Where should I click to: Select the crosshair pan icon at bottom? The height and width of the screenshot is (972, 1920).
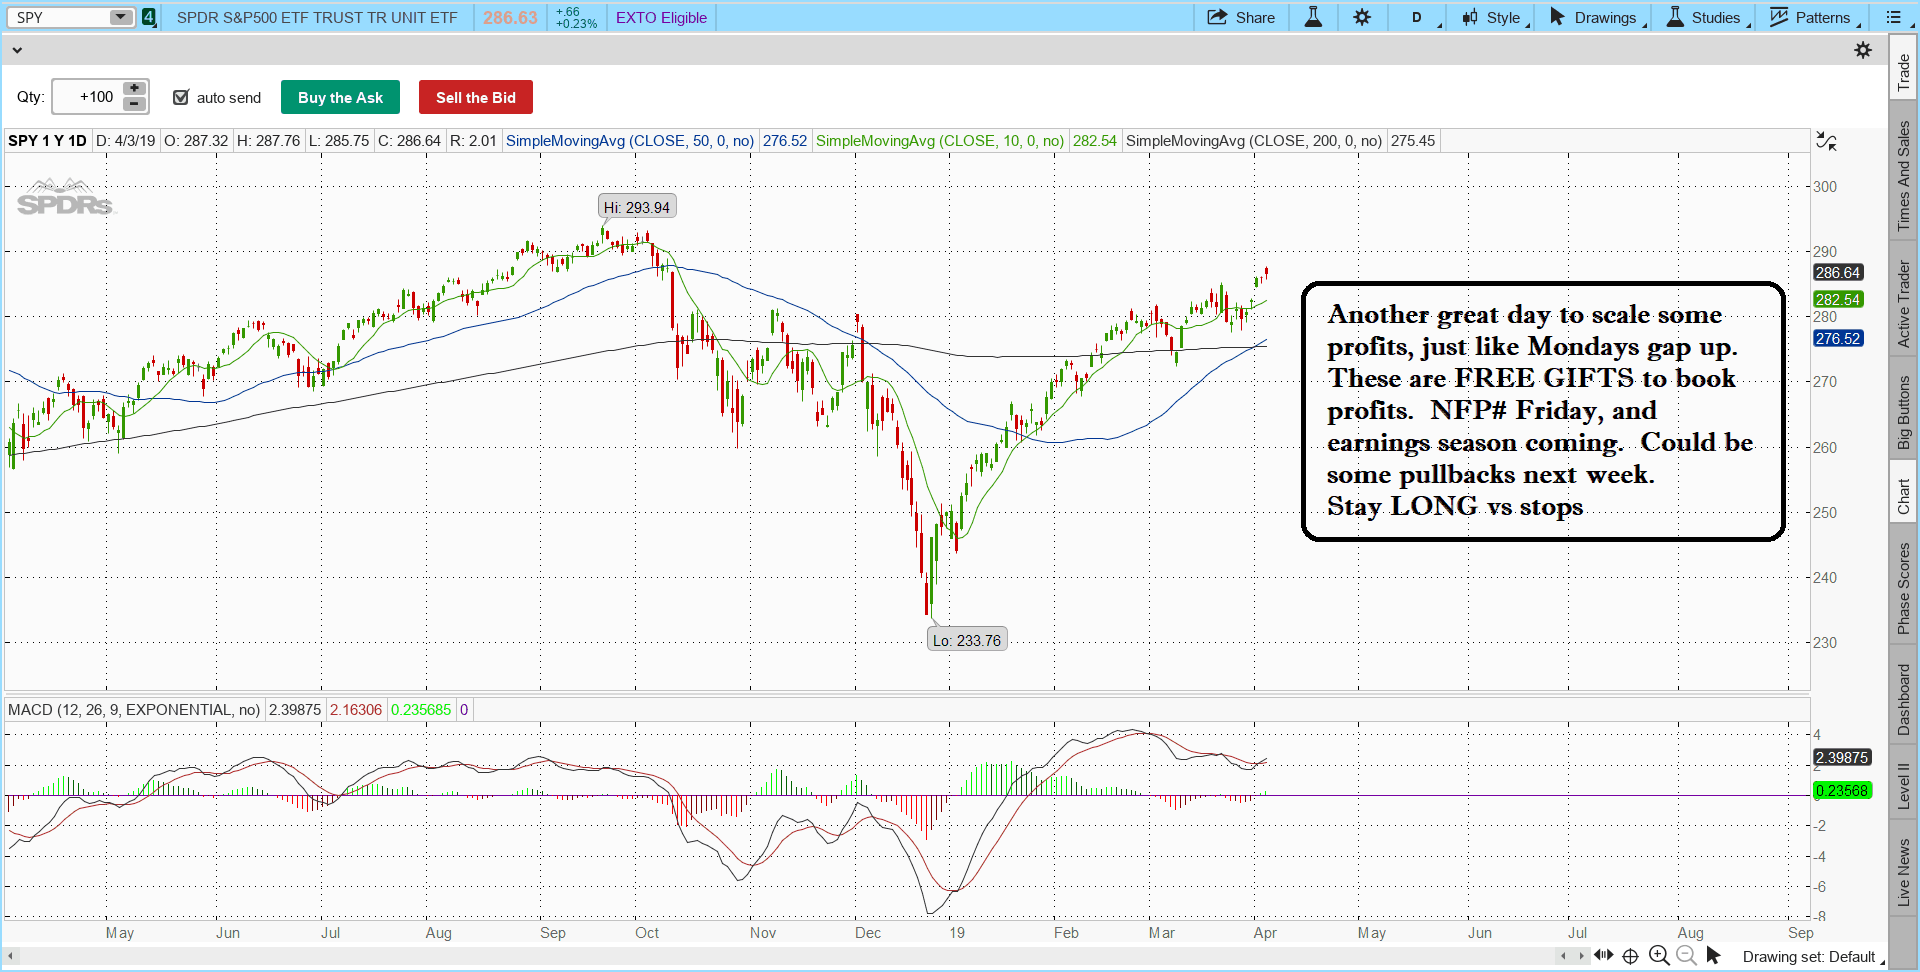point(1630,955)
